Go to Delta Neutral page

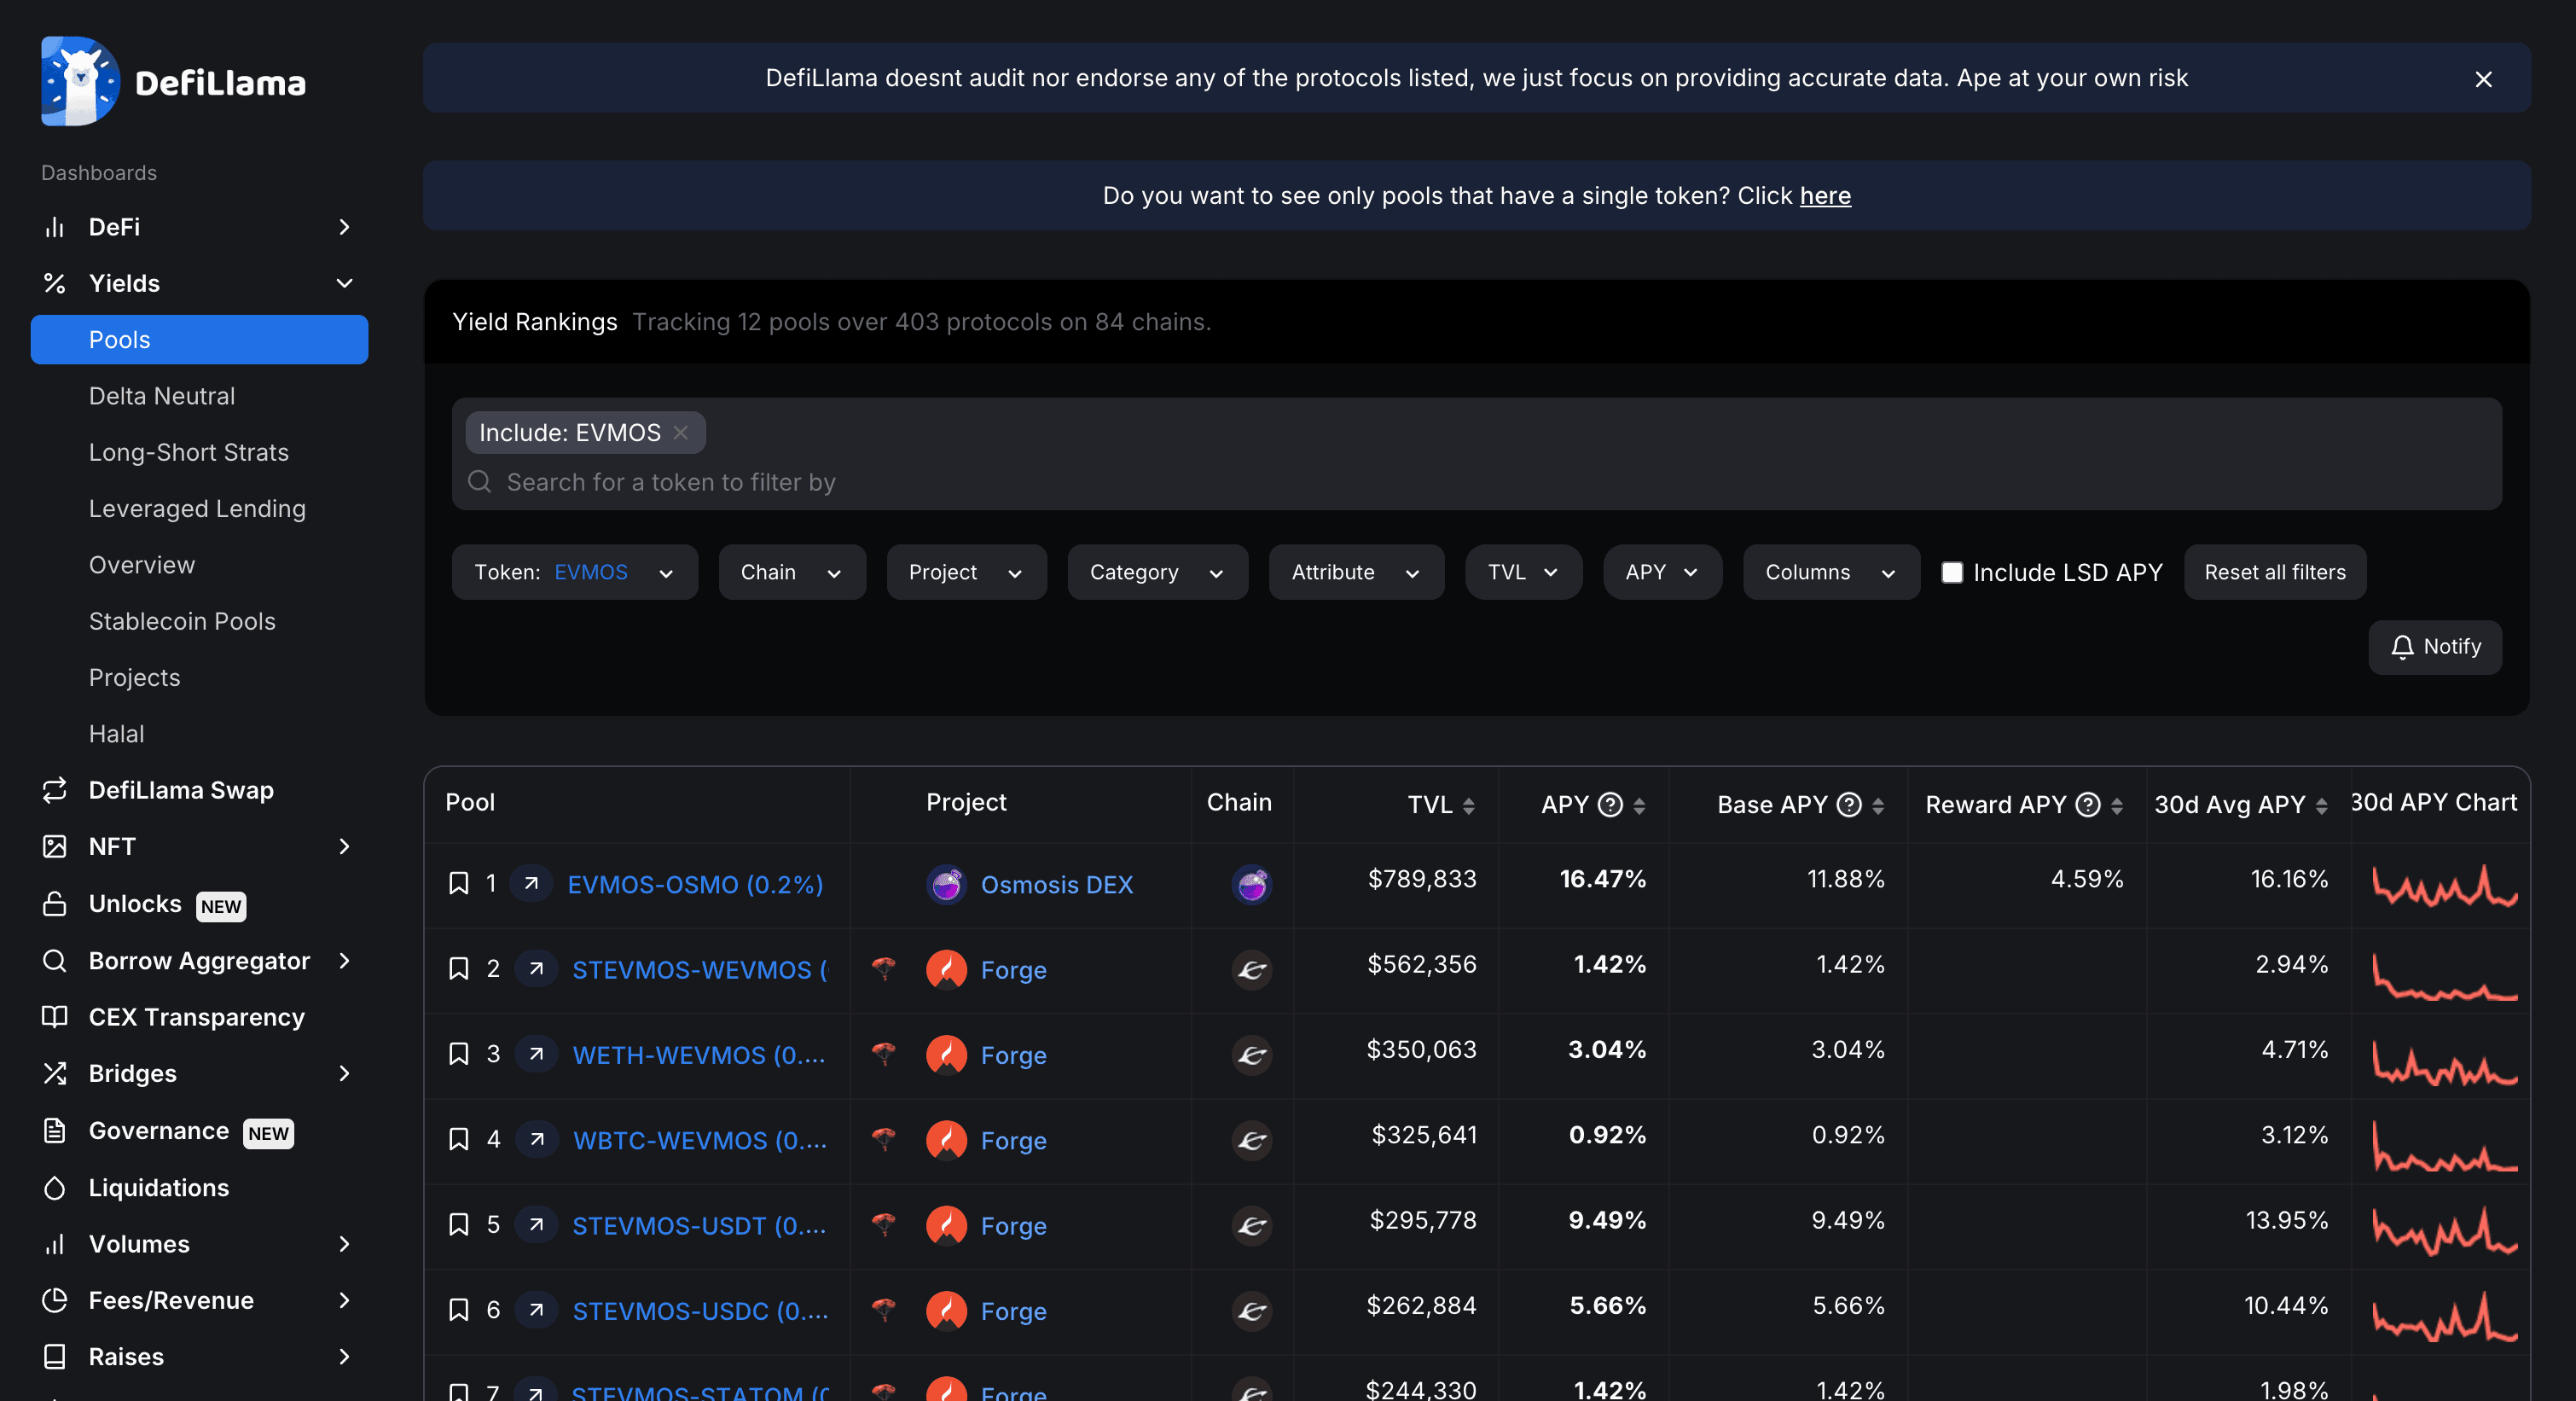pos(162,396)
